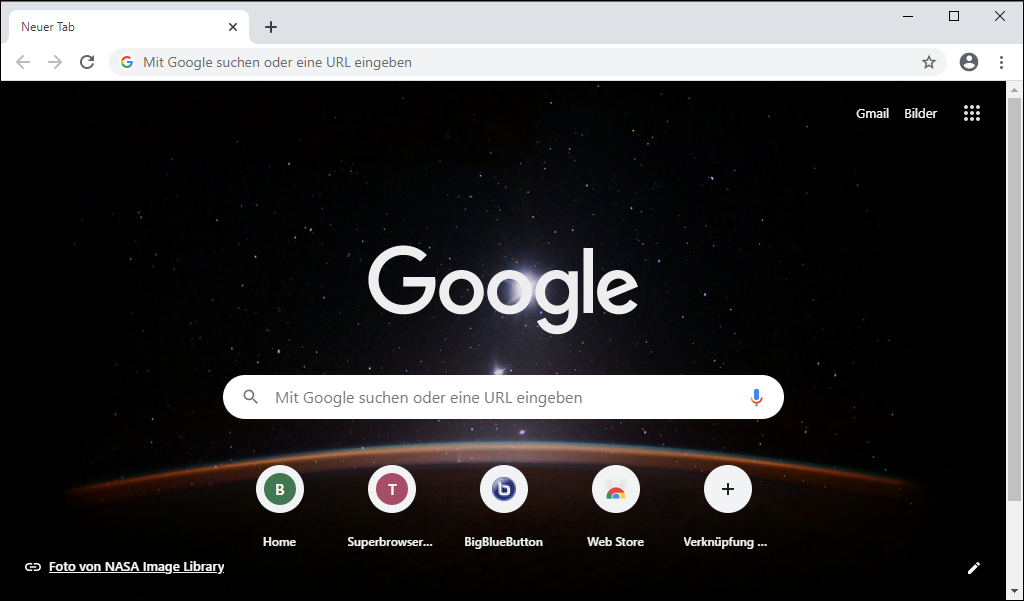Image resolution: width=1024 pixels, height=601 pixels.
Task: Click the browser reload button
Action: pyautogui.click(x=87, y=62)
